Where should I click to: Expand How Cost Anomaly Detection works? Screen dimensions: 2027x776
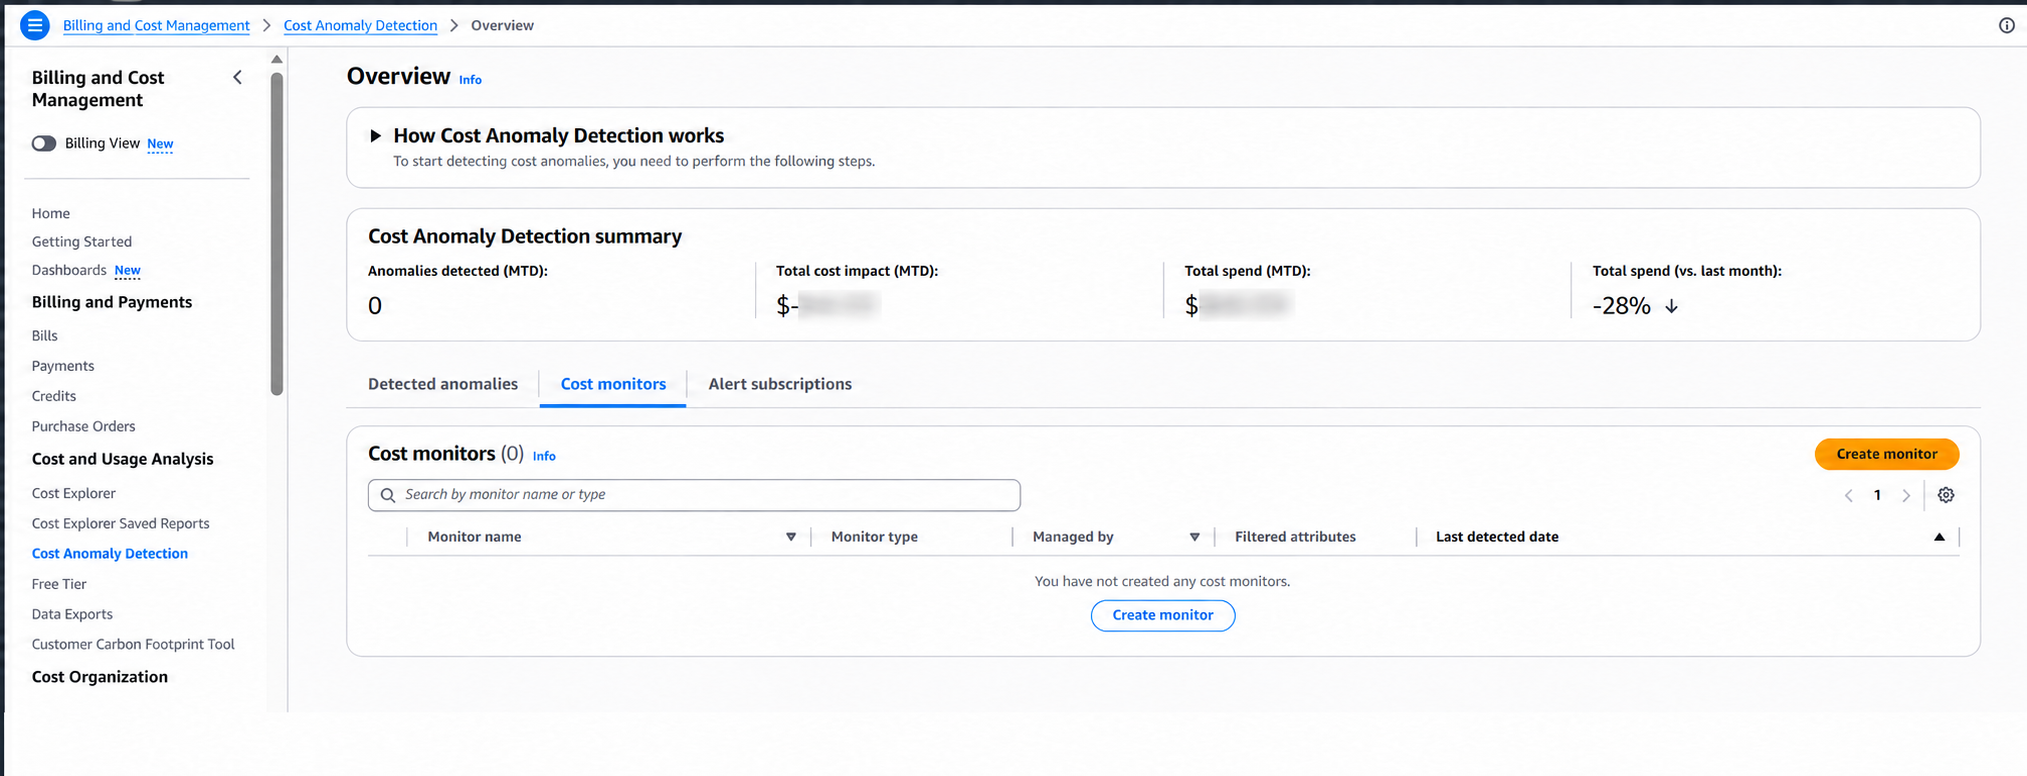pos(375,136)
